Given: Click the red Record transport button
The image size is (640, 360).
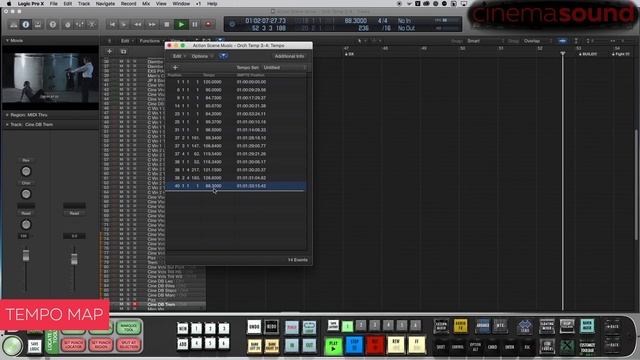Looking at the screenshot, I should (208, 24).
